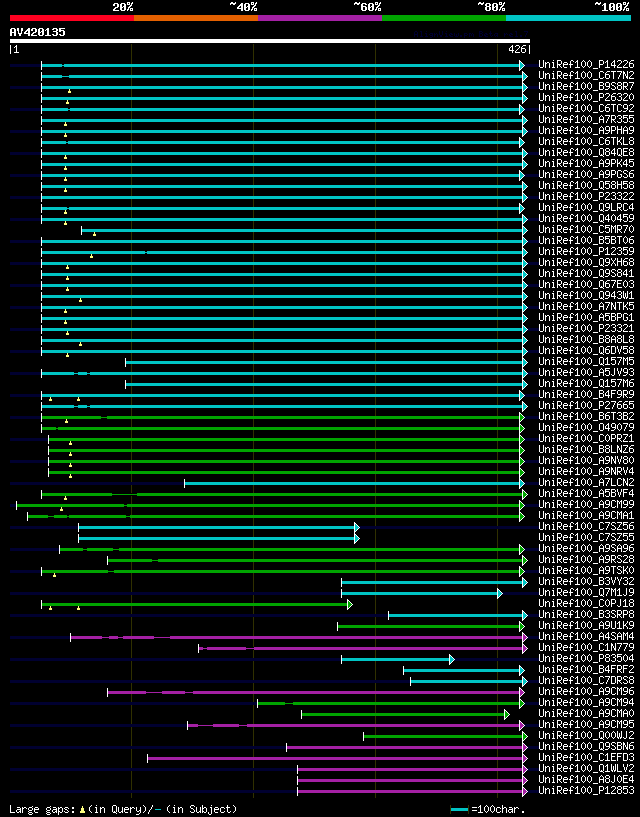Image resolution: width=640 pixels, height=817 pixels.
Task: Click the green ~80% legend segment
Action: pos(444,18)
